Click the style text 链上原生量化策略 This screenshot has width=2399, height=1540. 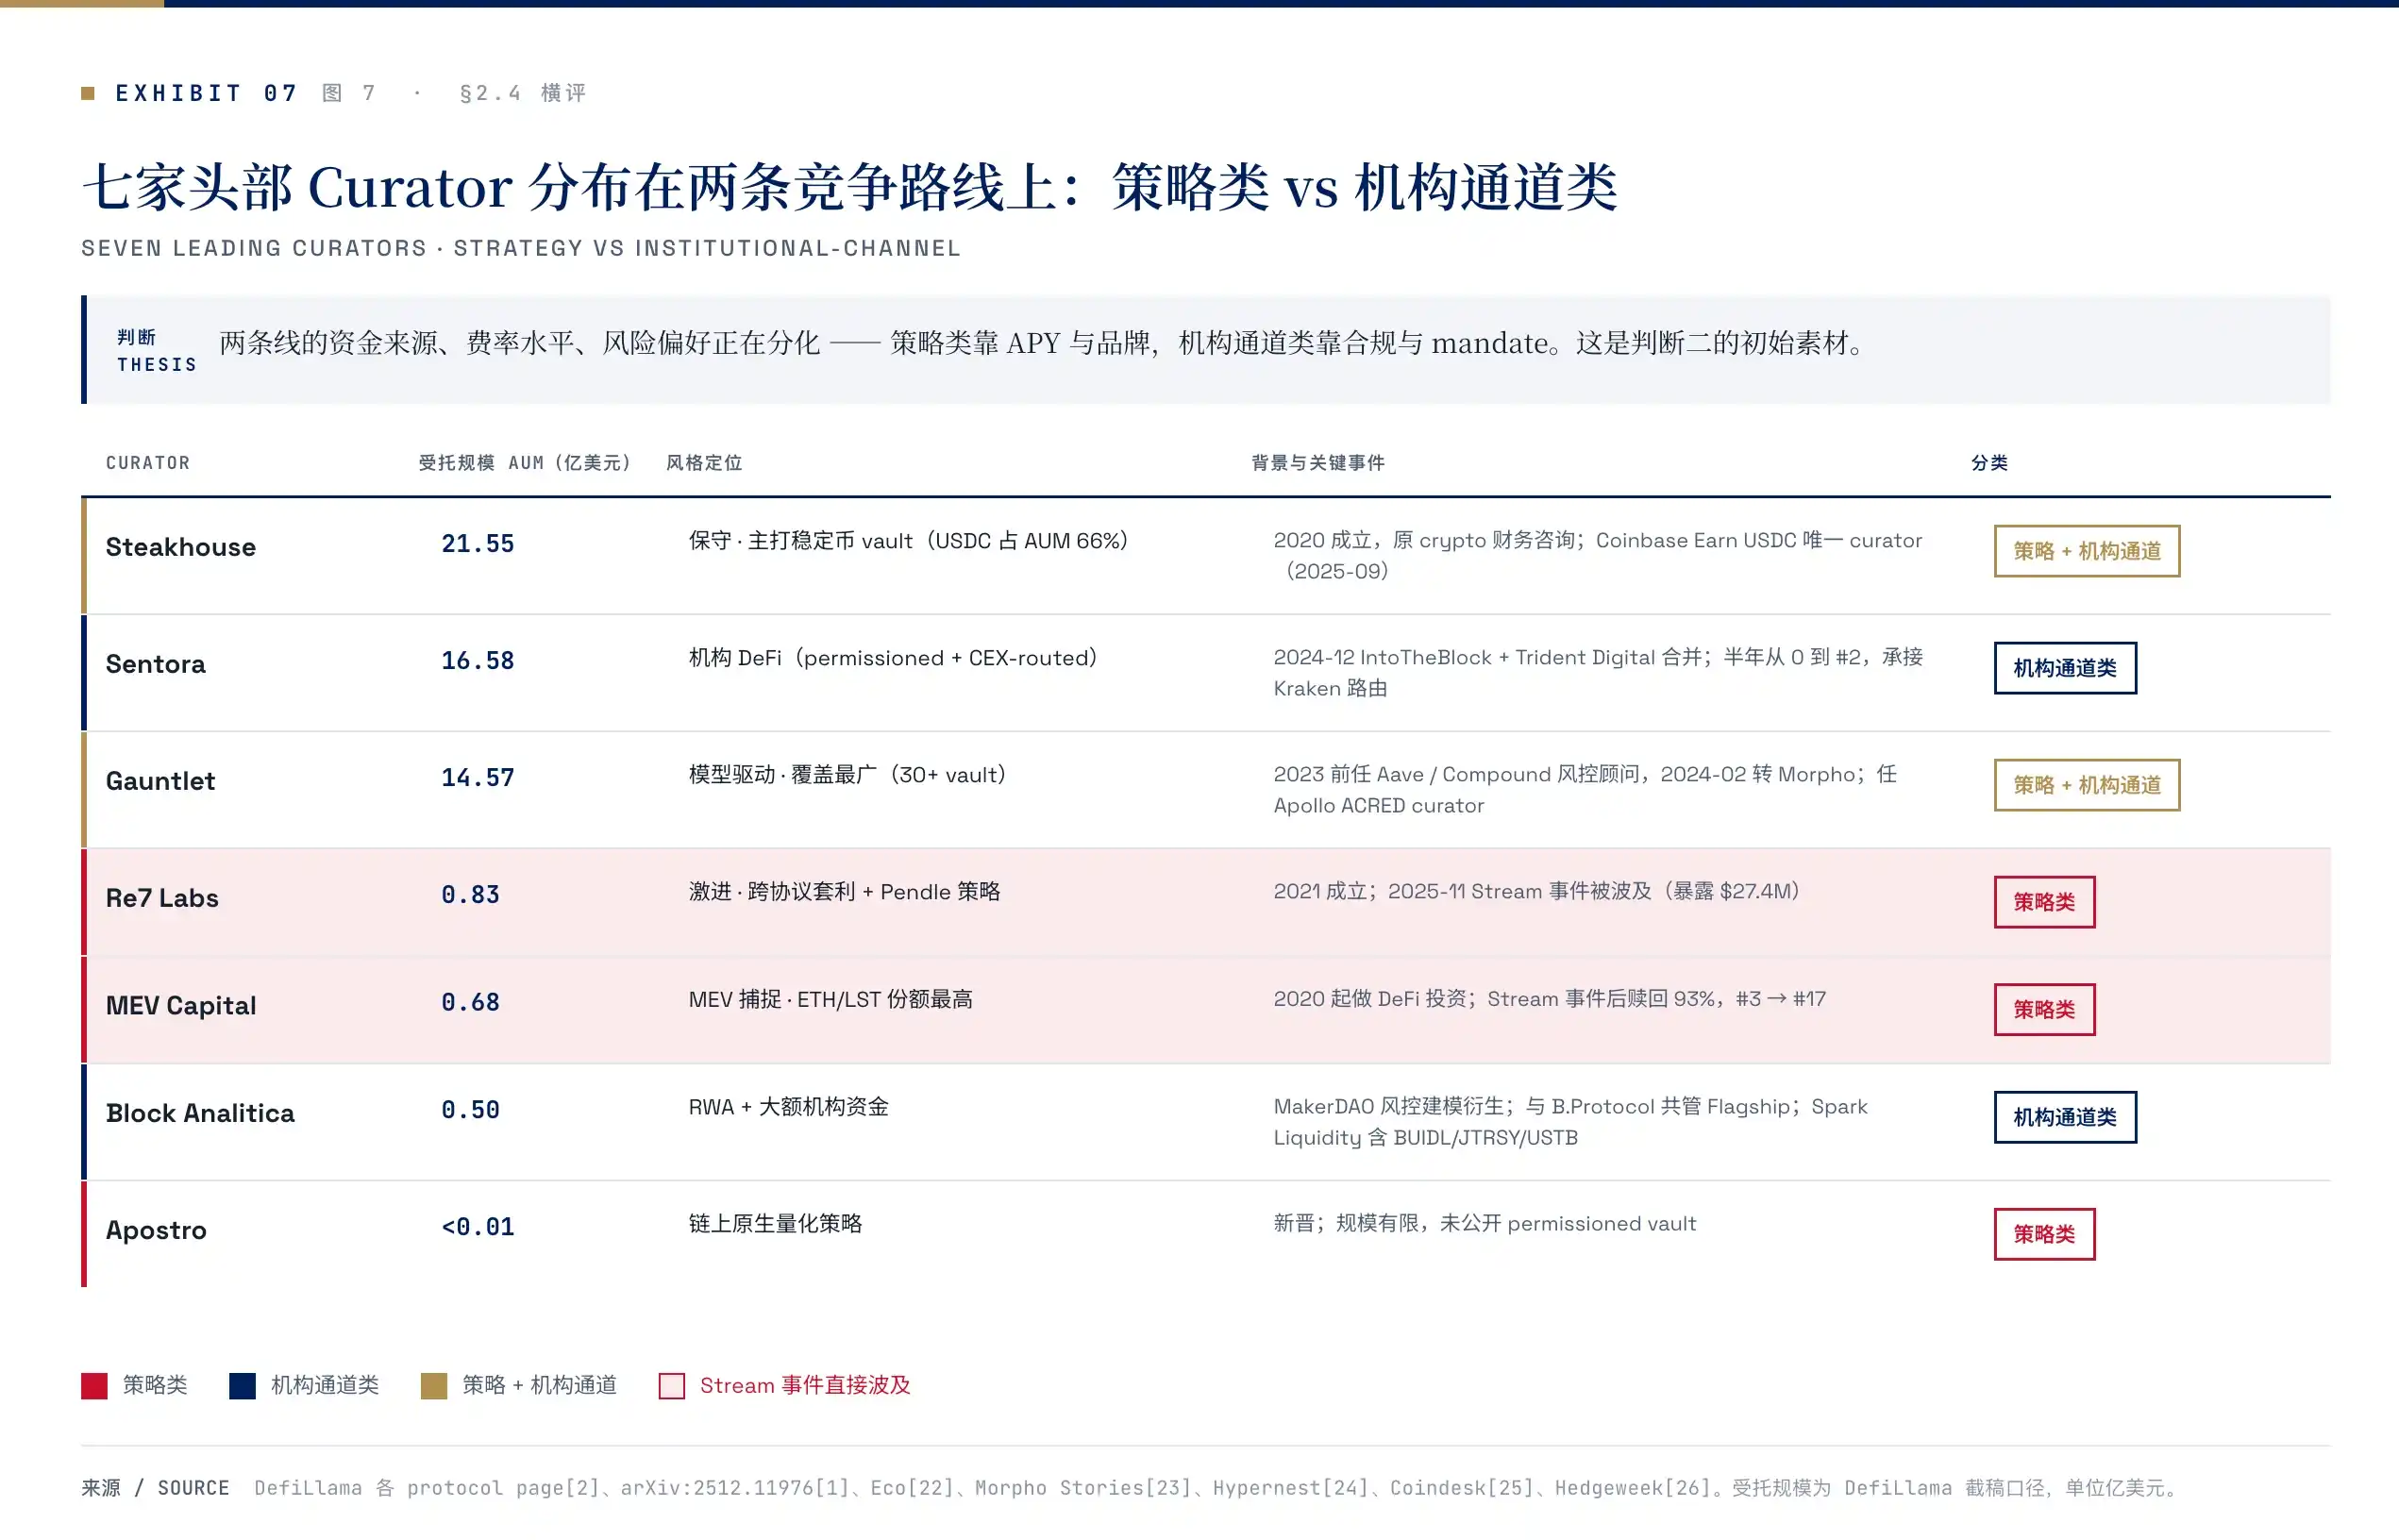(775, 1224)
